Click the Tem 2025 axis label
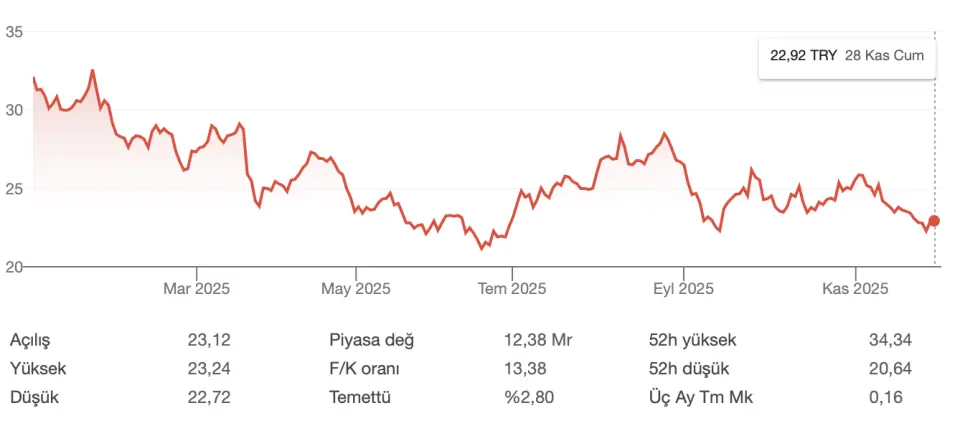This screenshot has width=960, height=436. coord(512,289)
